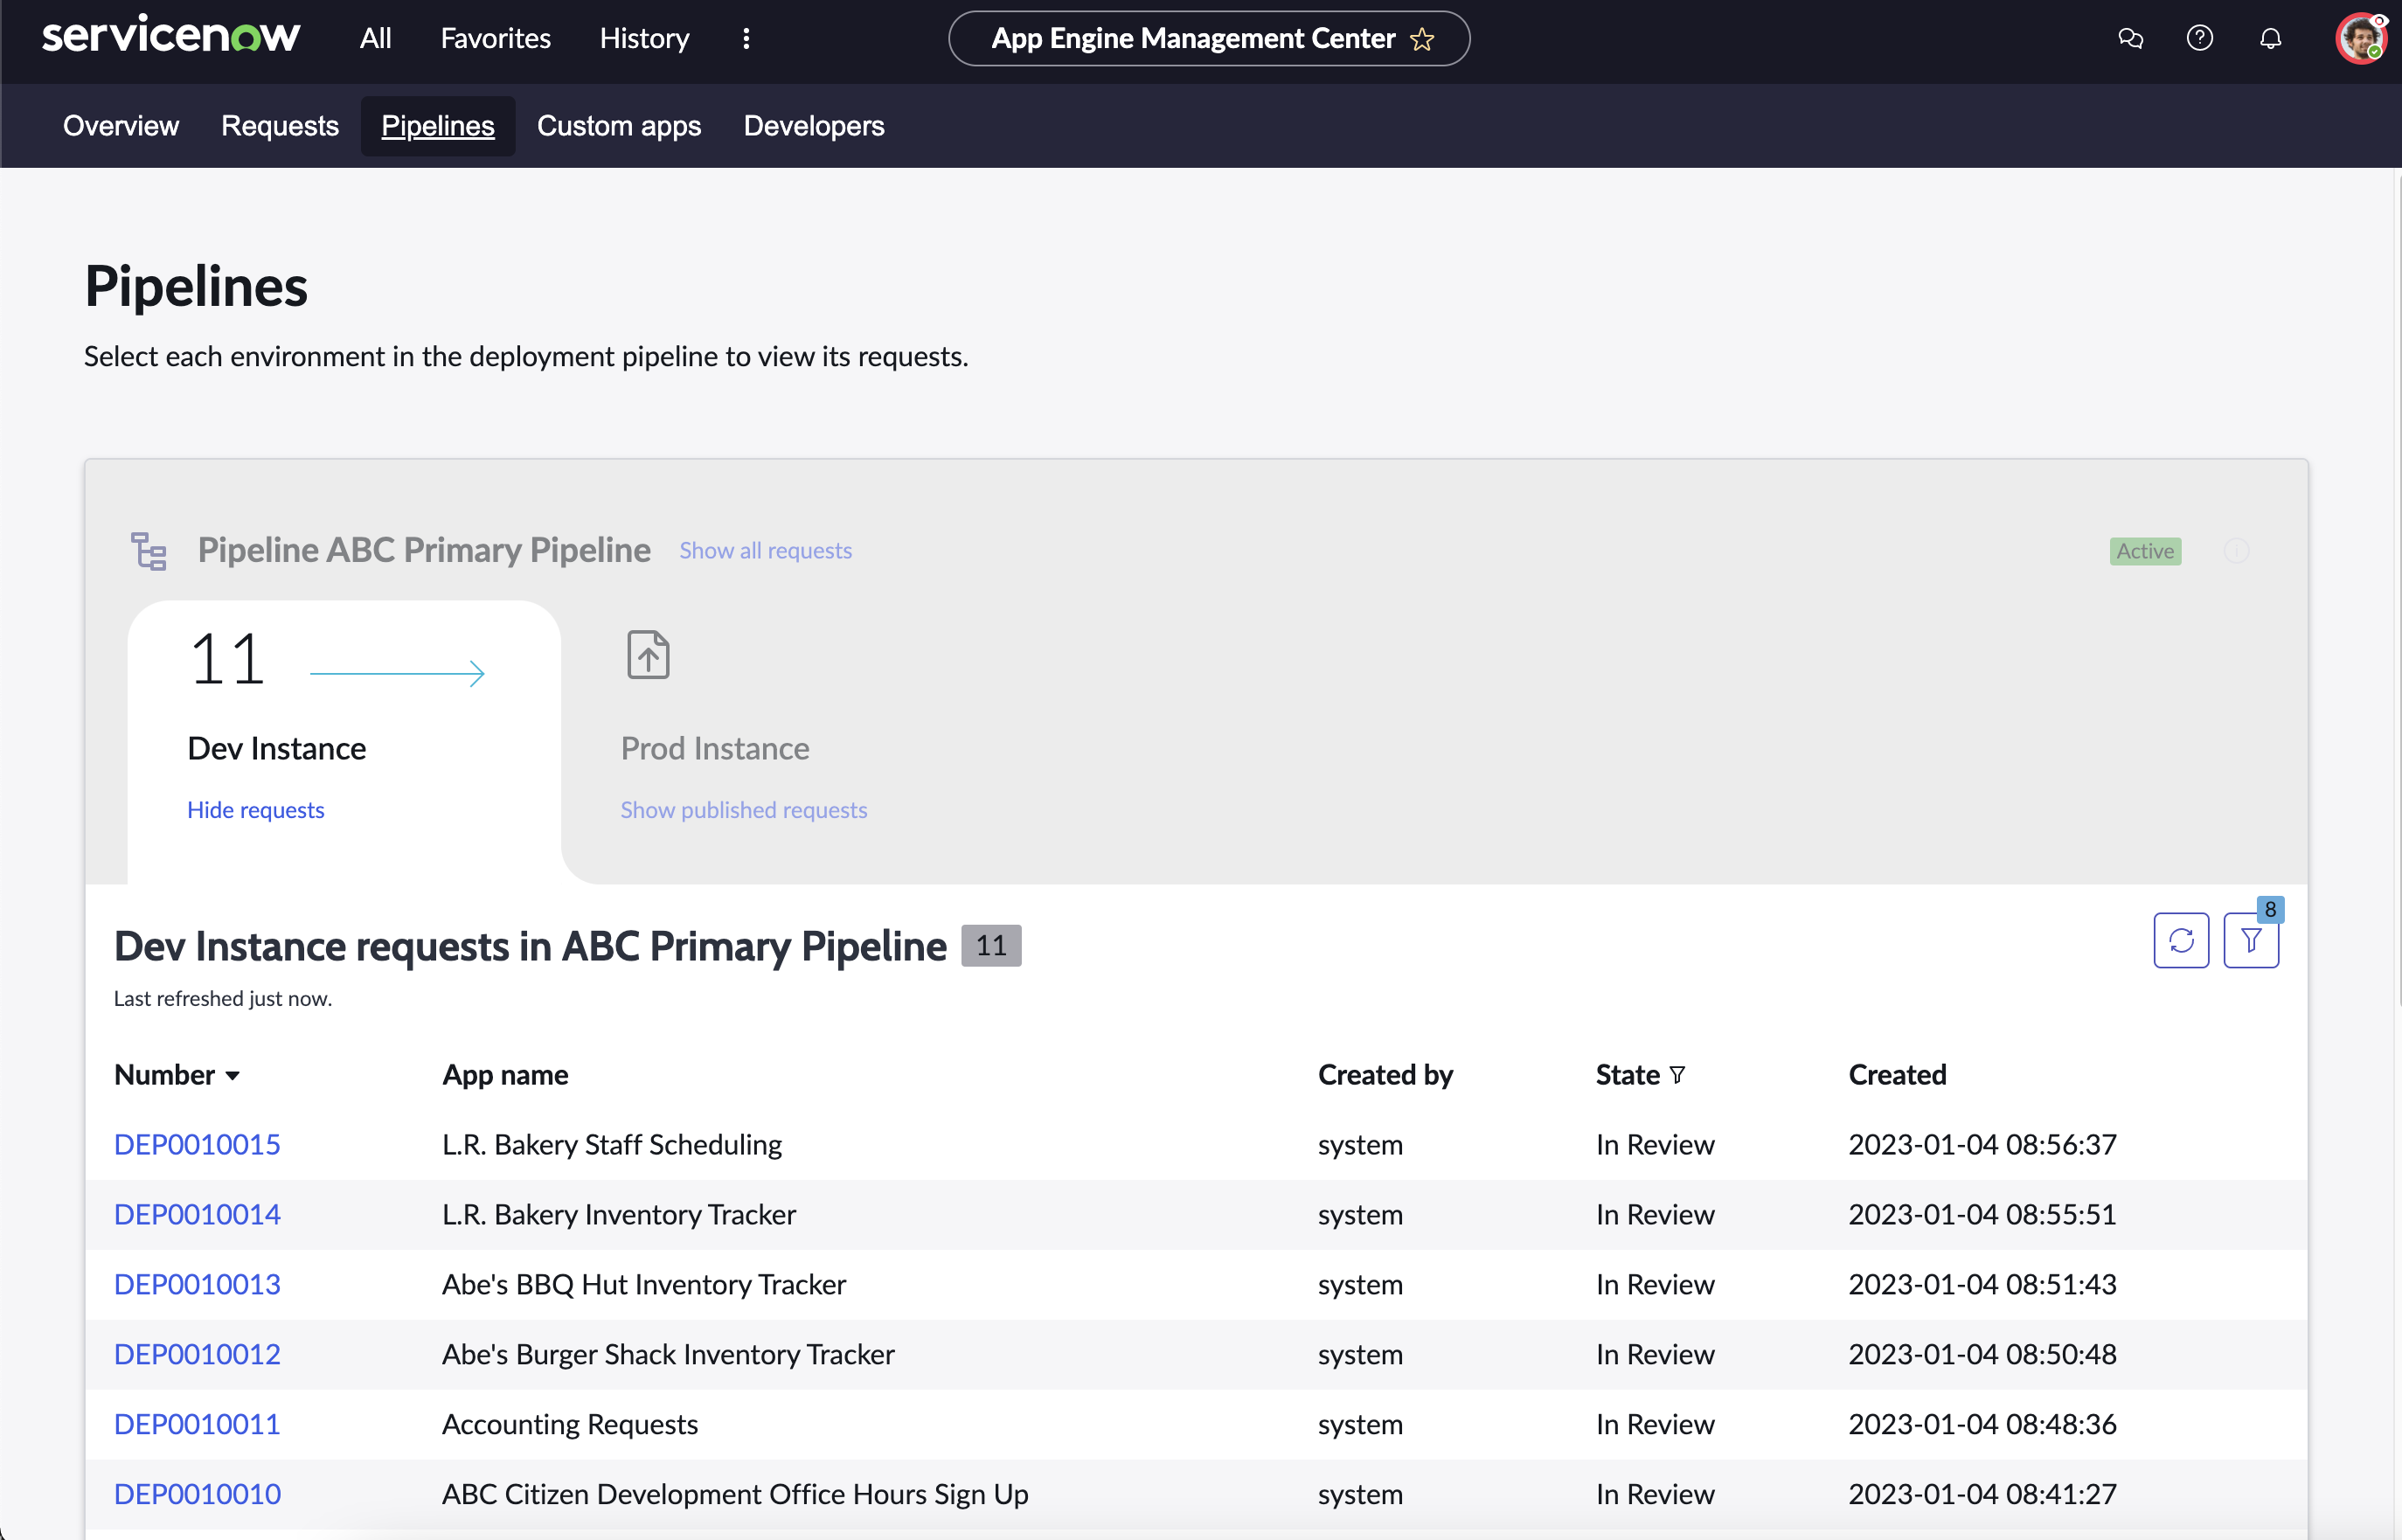The height and width of the screenshot is (1540, 2402).
Task: Click created time 2023-01-04 08:41:27
Action: [1982, 1494]
